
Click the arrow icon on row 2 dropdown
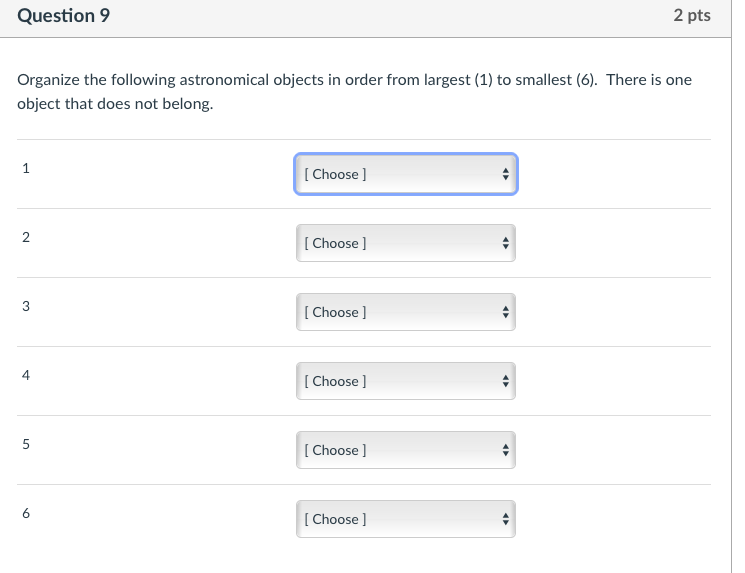pos(505,243)
